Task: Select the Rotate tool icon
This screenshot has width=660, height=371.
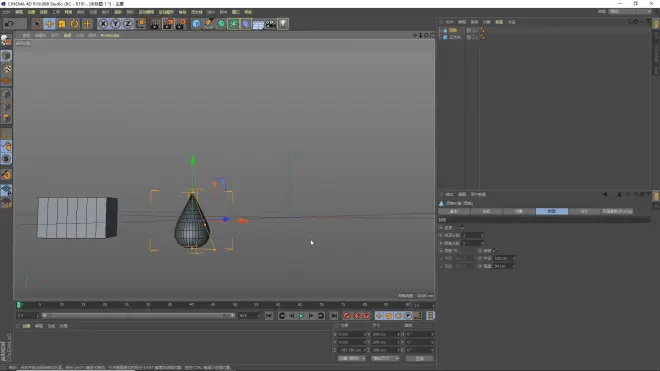Action: coord(75,24)
